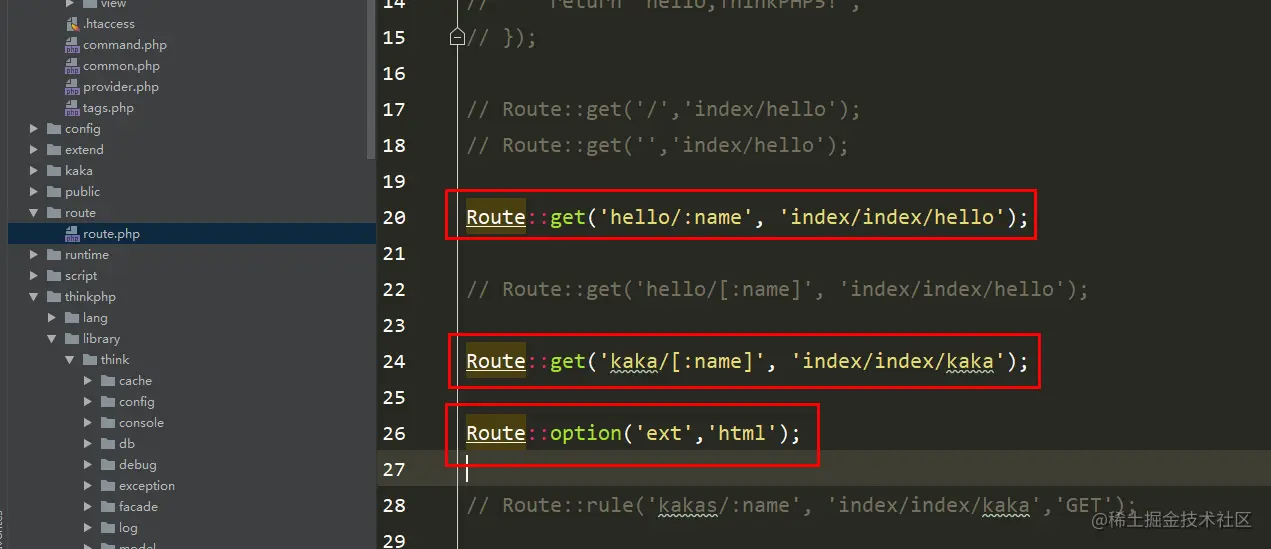Screen dimensions: 1271x549
Task: Click the log folder icon
Action: 108,528
